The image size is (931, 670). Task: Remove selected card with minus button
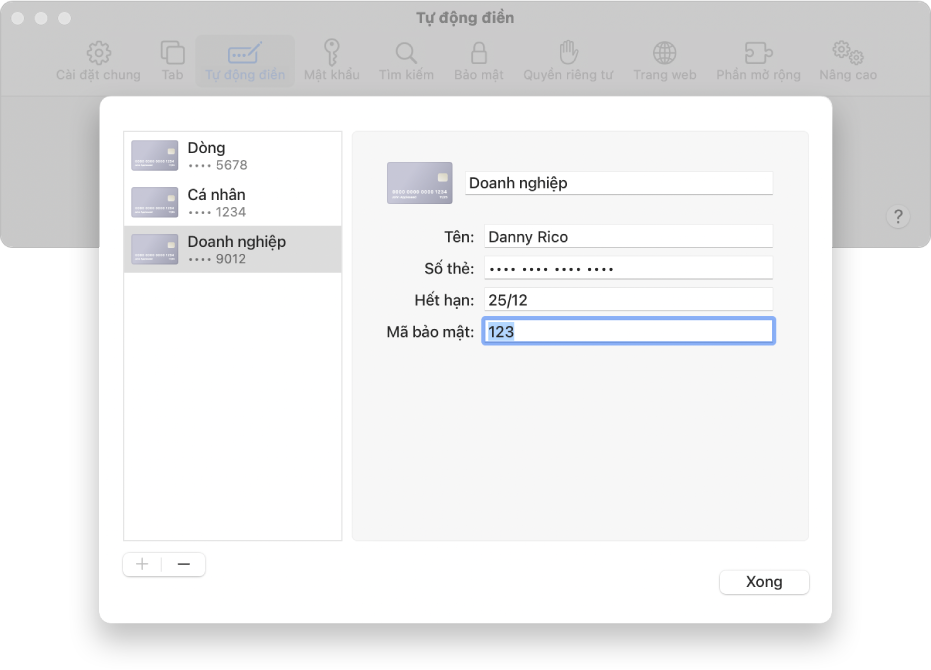coord(184,564)
